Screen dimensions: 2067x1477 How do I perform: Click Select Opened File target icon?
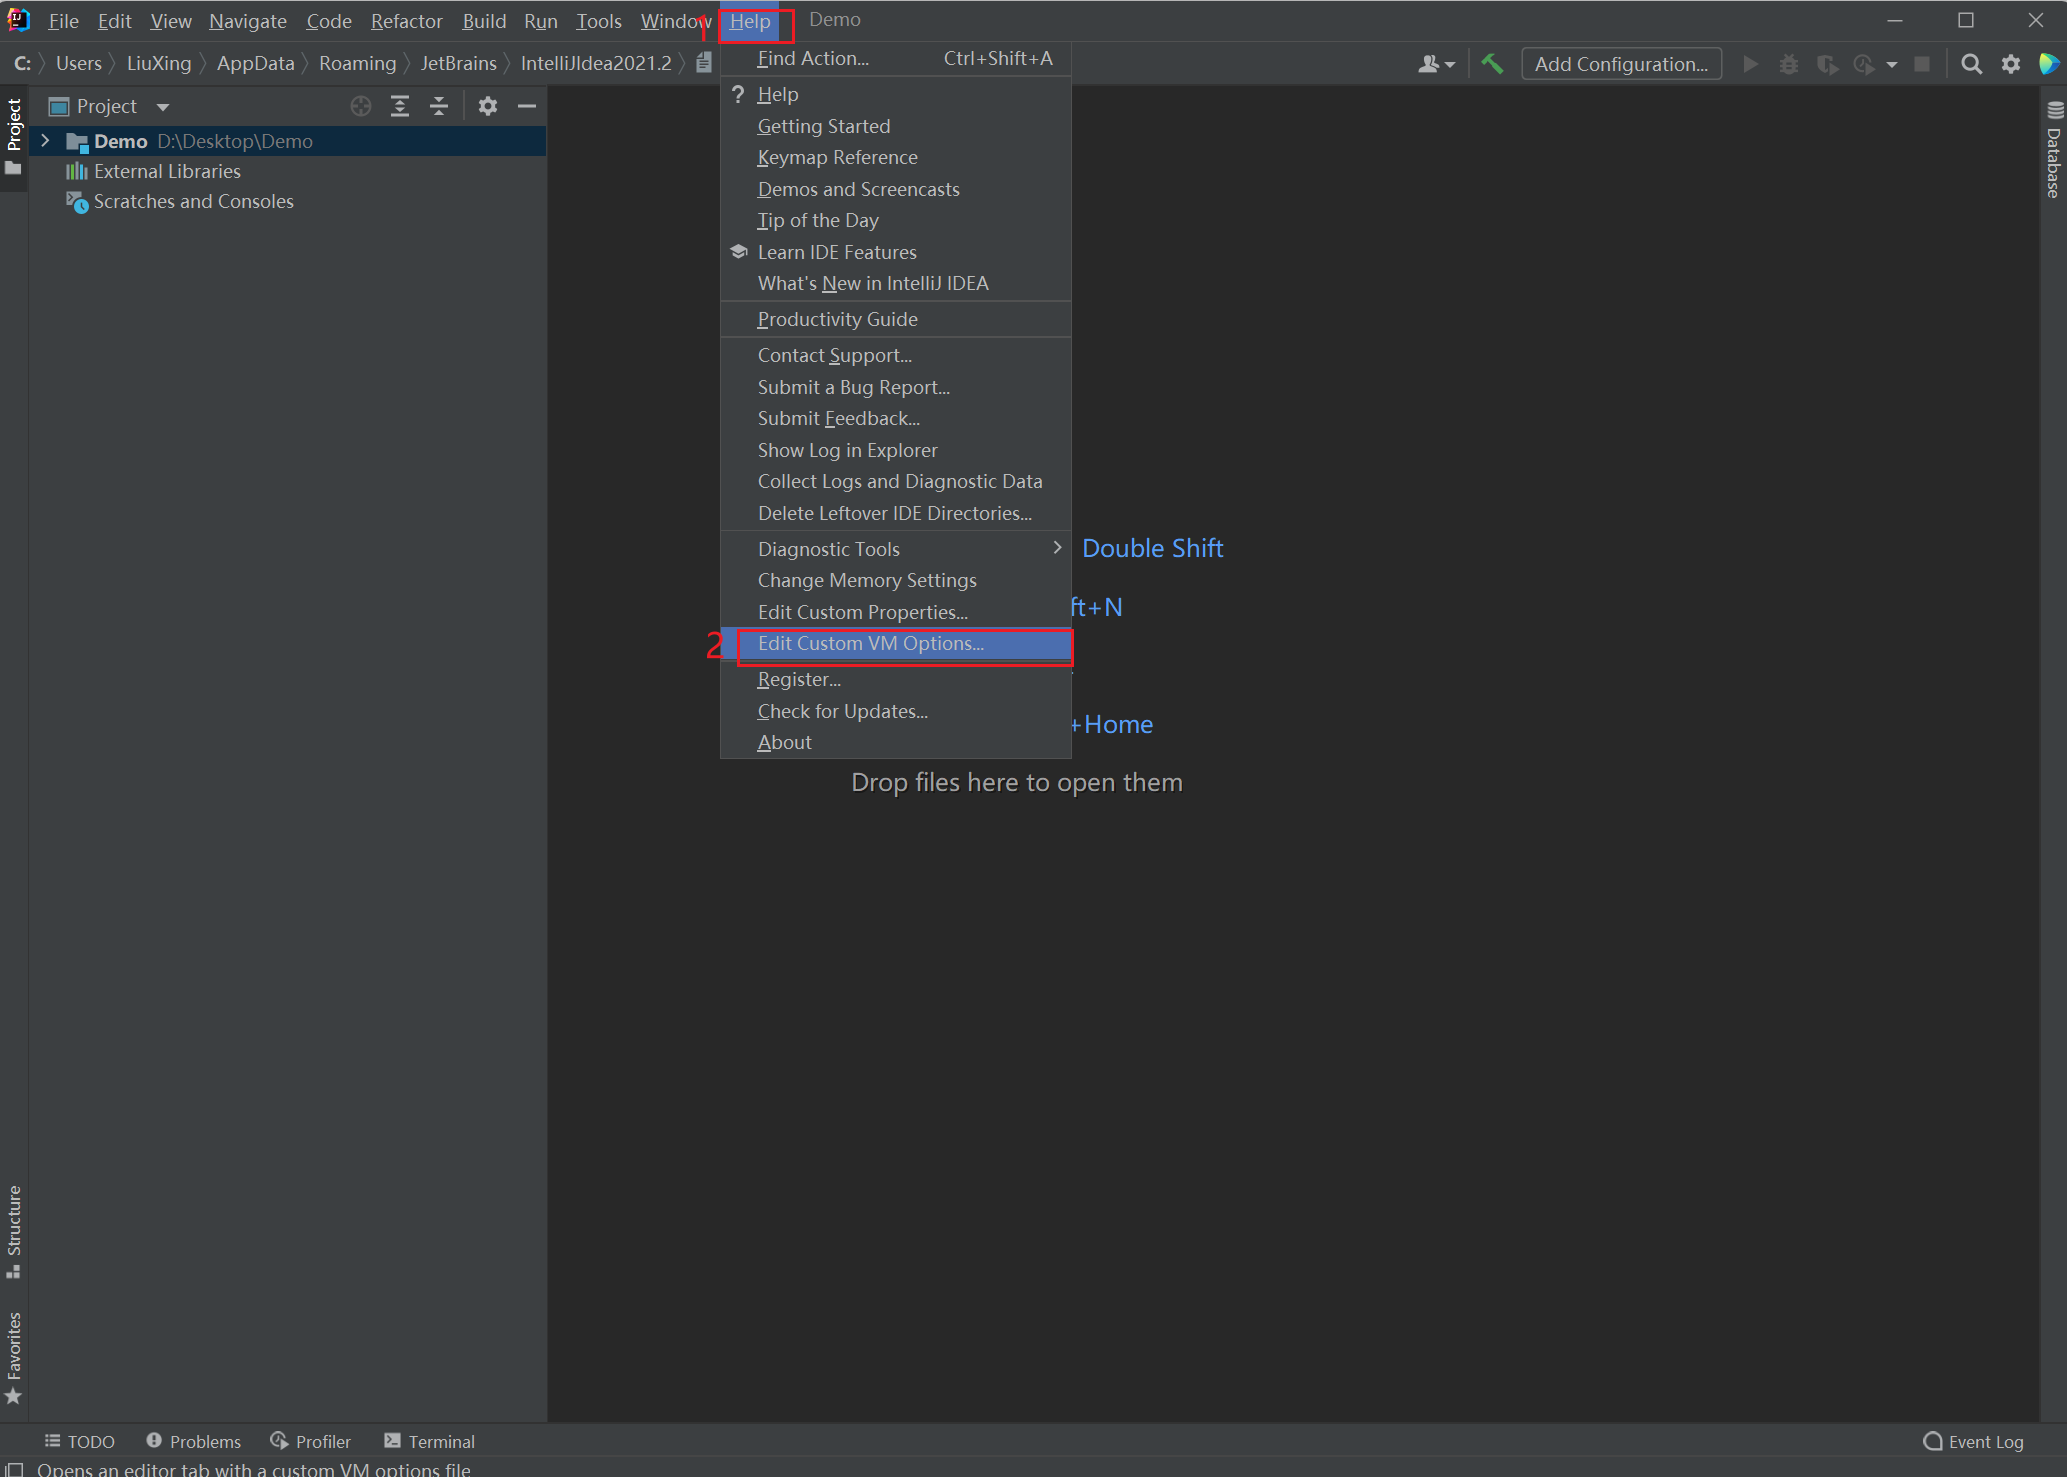click(x=361, y=106)
